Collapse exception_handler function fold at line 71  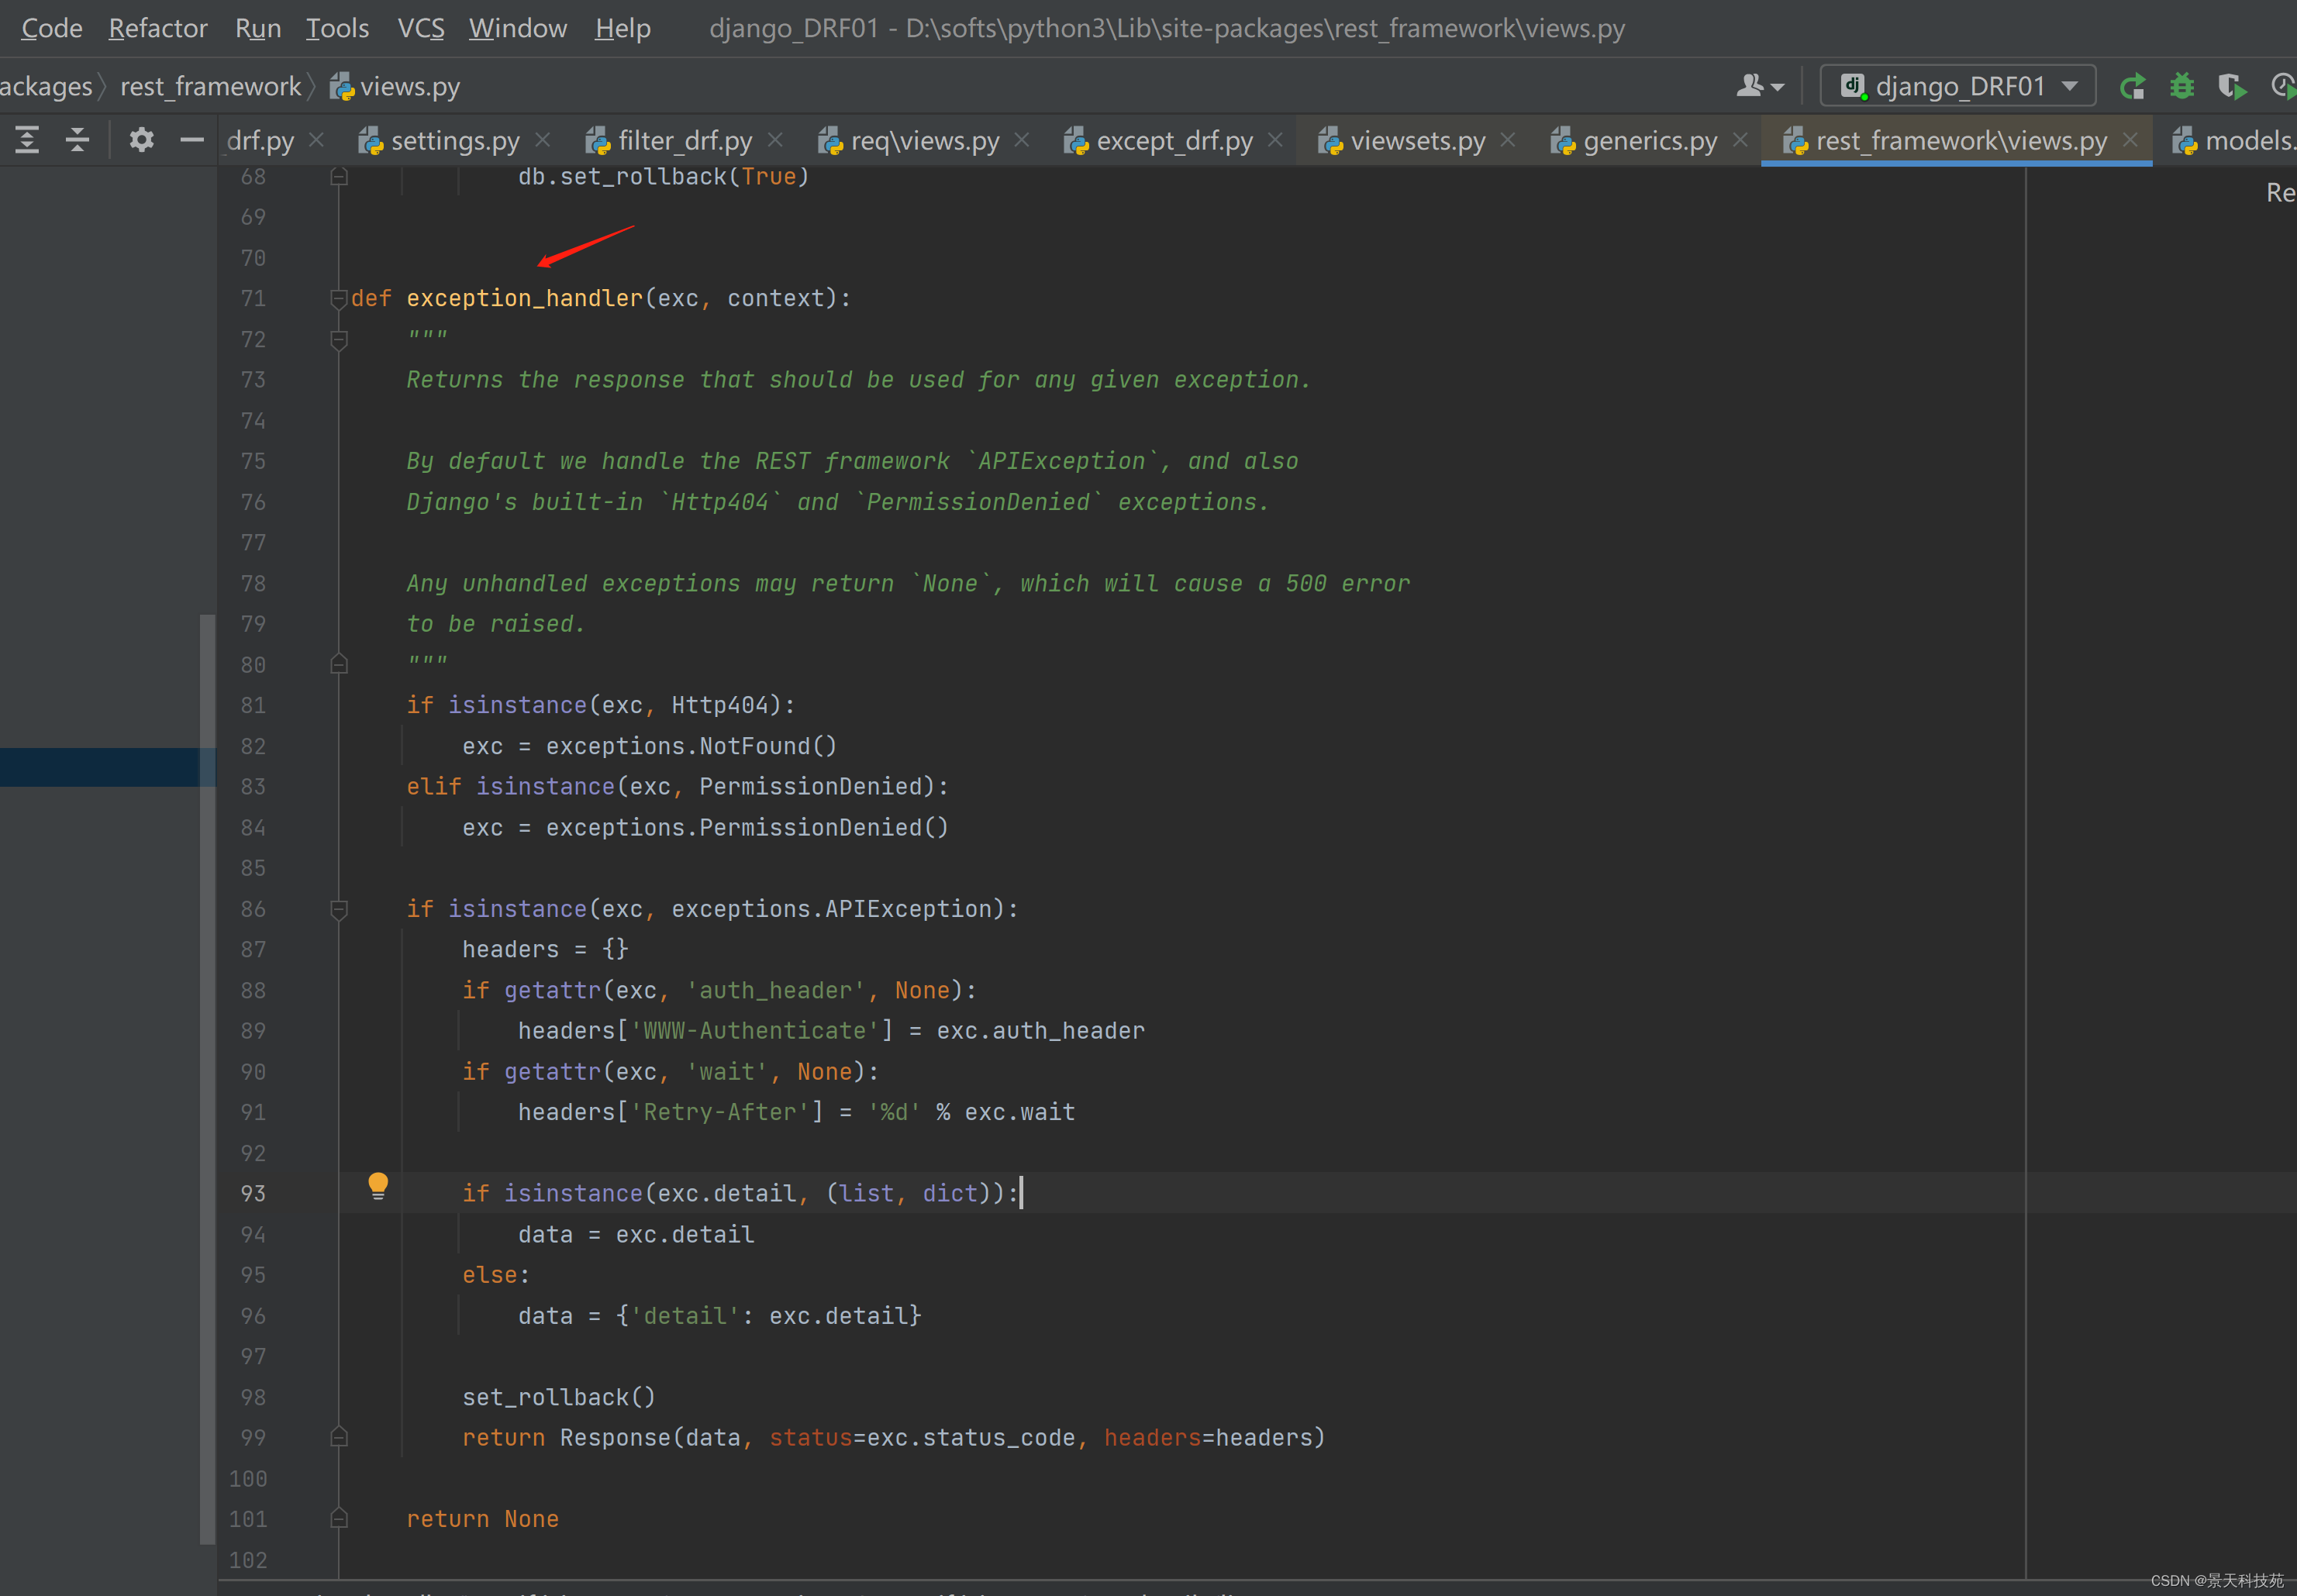coord(338,298)
